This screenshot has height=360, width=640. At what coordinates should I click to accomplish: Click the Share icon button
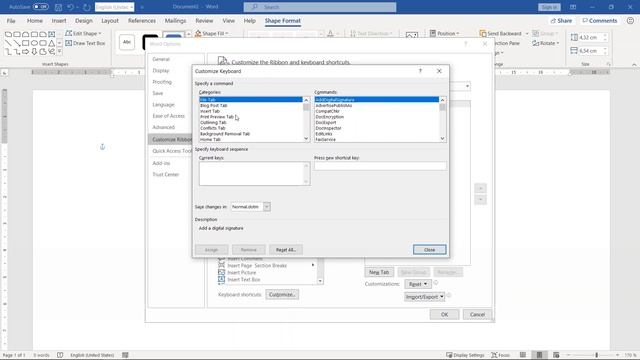[x=561, y=20]
